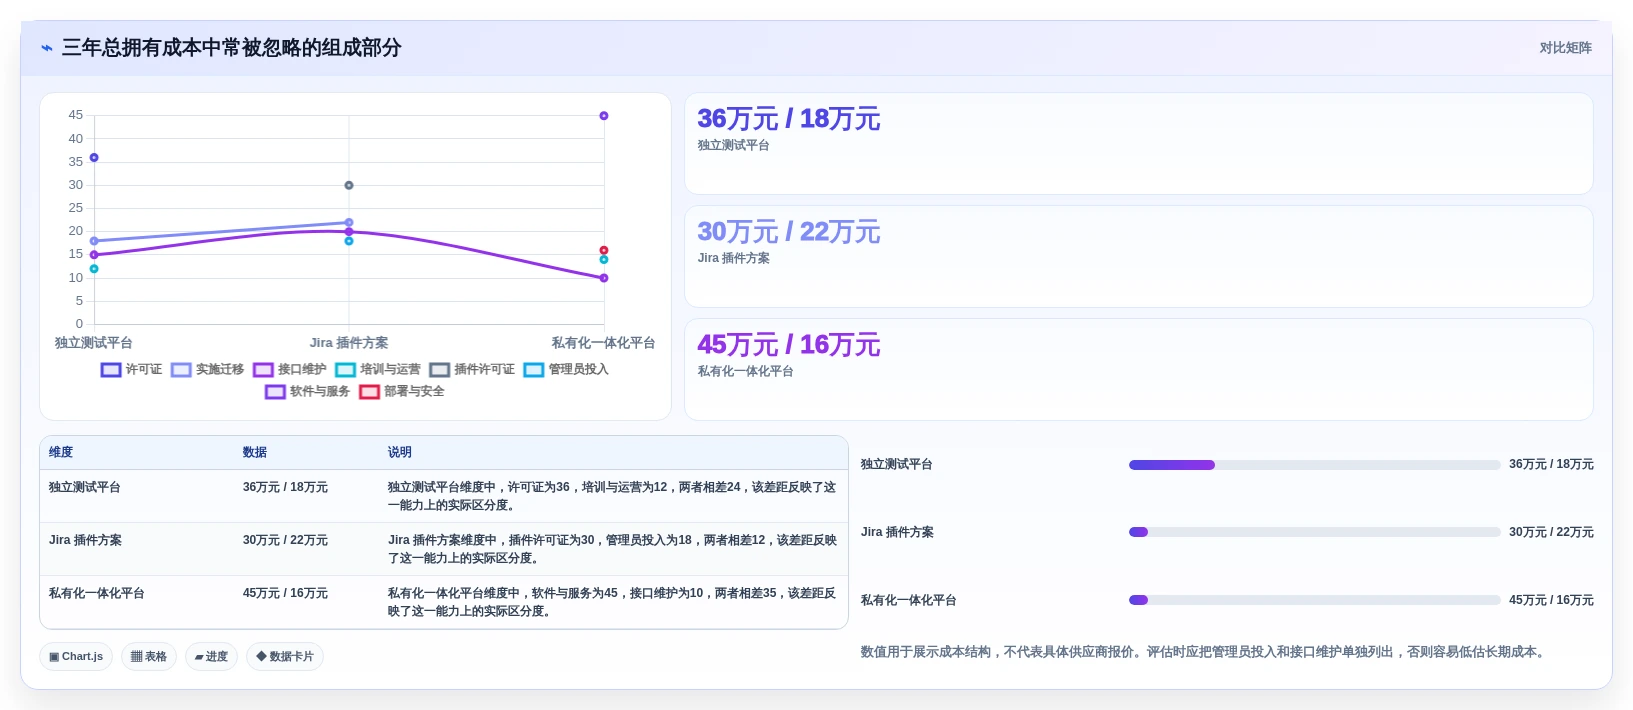Image resolution: width=1633 pixels, height=710 pixels.
Task: Click the data point at 45 on the chart
Action: pyautogui.click(x=604, y=116)
